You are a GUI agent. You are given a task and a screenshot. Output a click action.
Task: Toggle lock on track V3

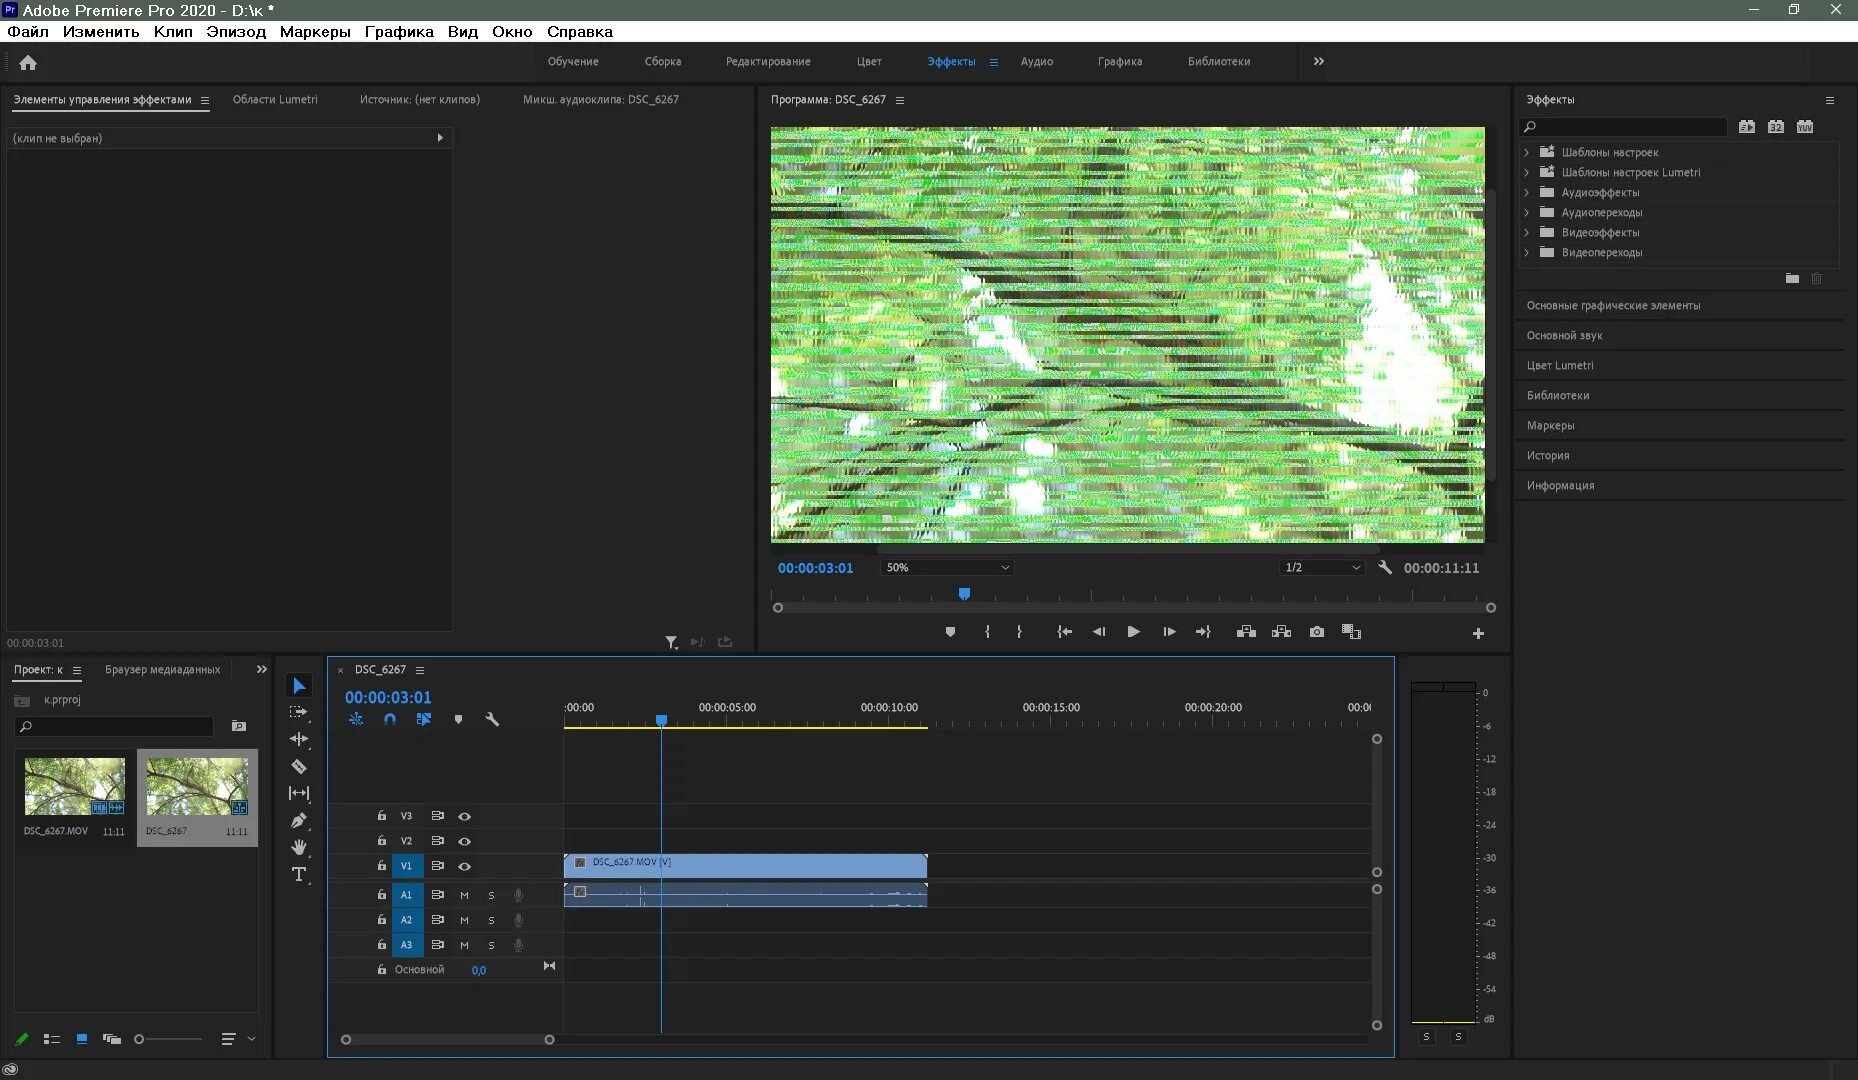tap(381, 816)
